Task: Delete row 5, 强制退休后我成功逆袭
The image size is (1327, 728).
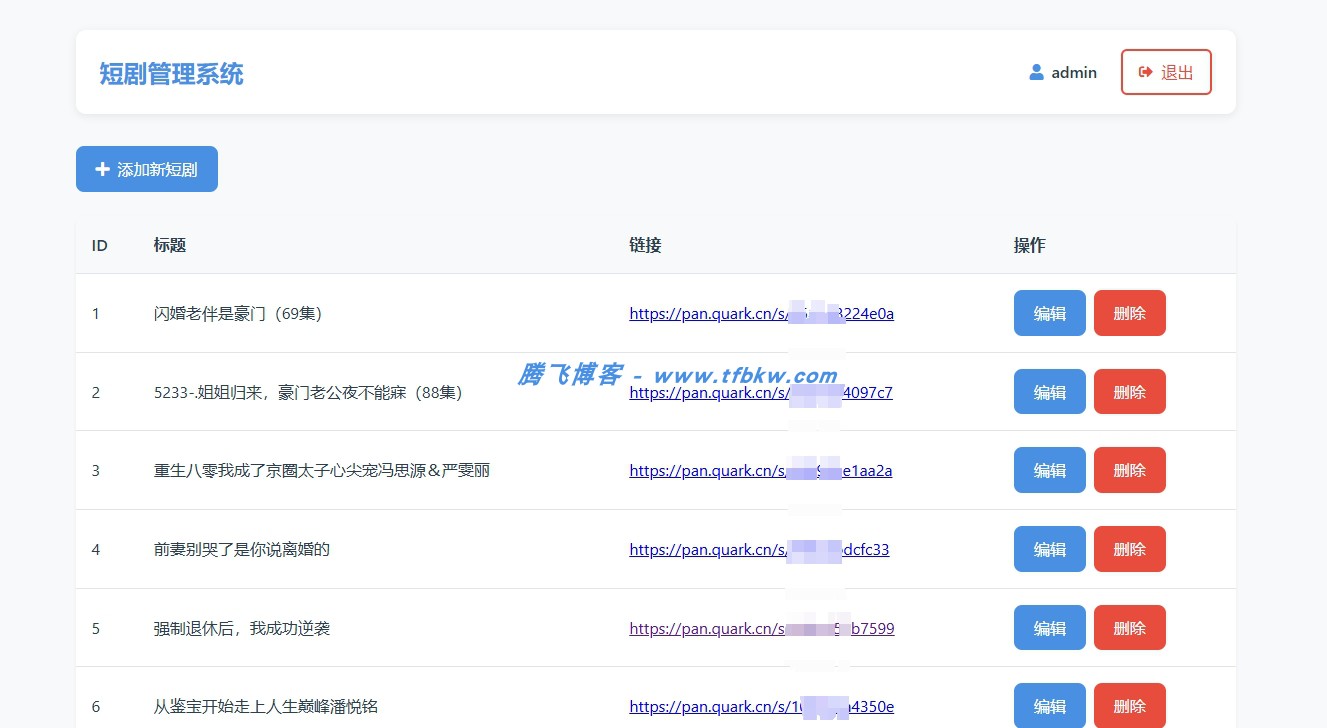Action: 1129,627
